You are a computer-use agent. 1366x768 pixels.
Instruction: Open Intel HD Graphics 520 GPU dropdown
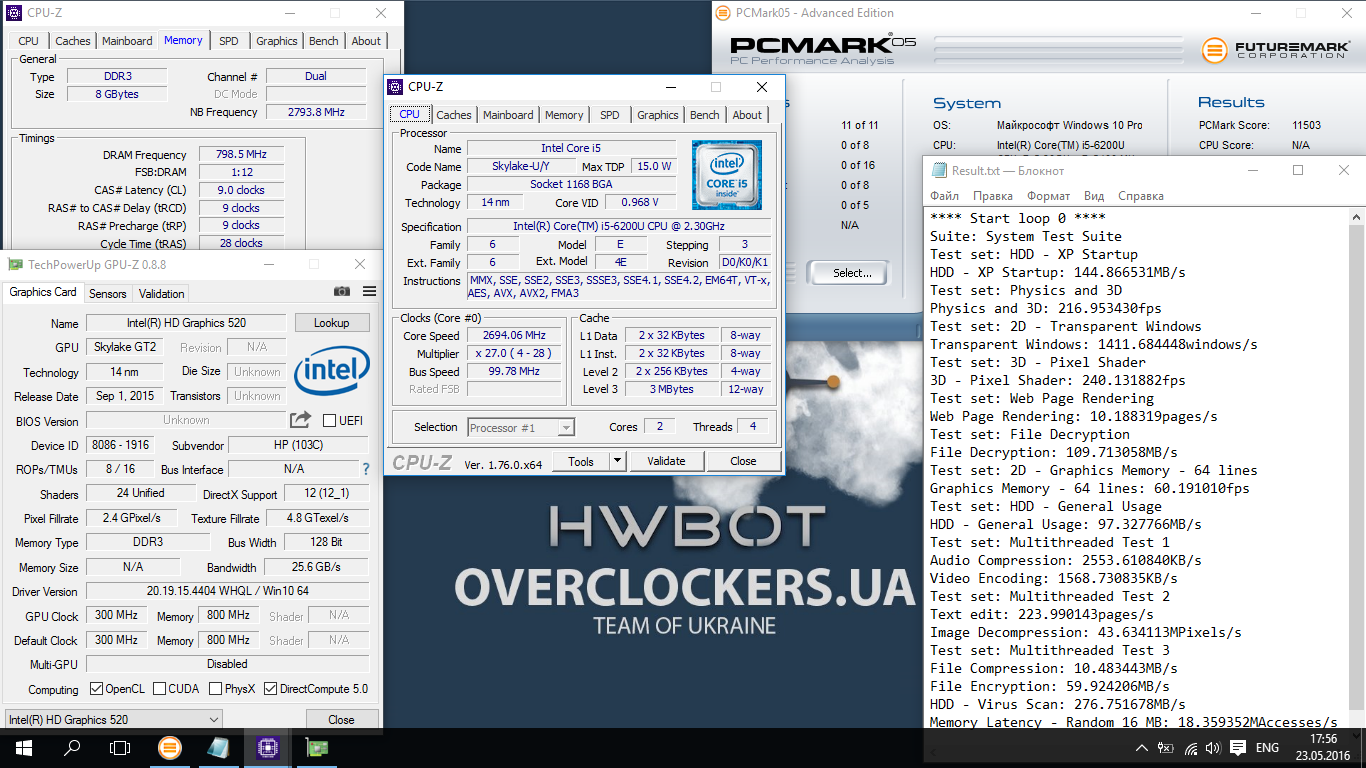tap(113, 719)
